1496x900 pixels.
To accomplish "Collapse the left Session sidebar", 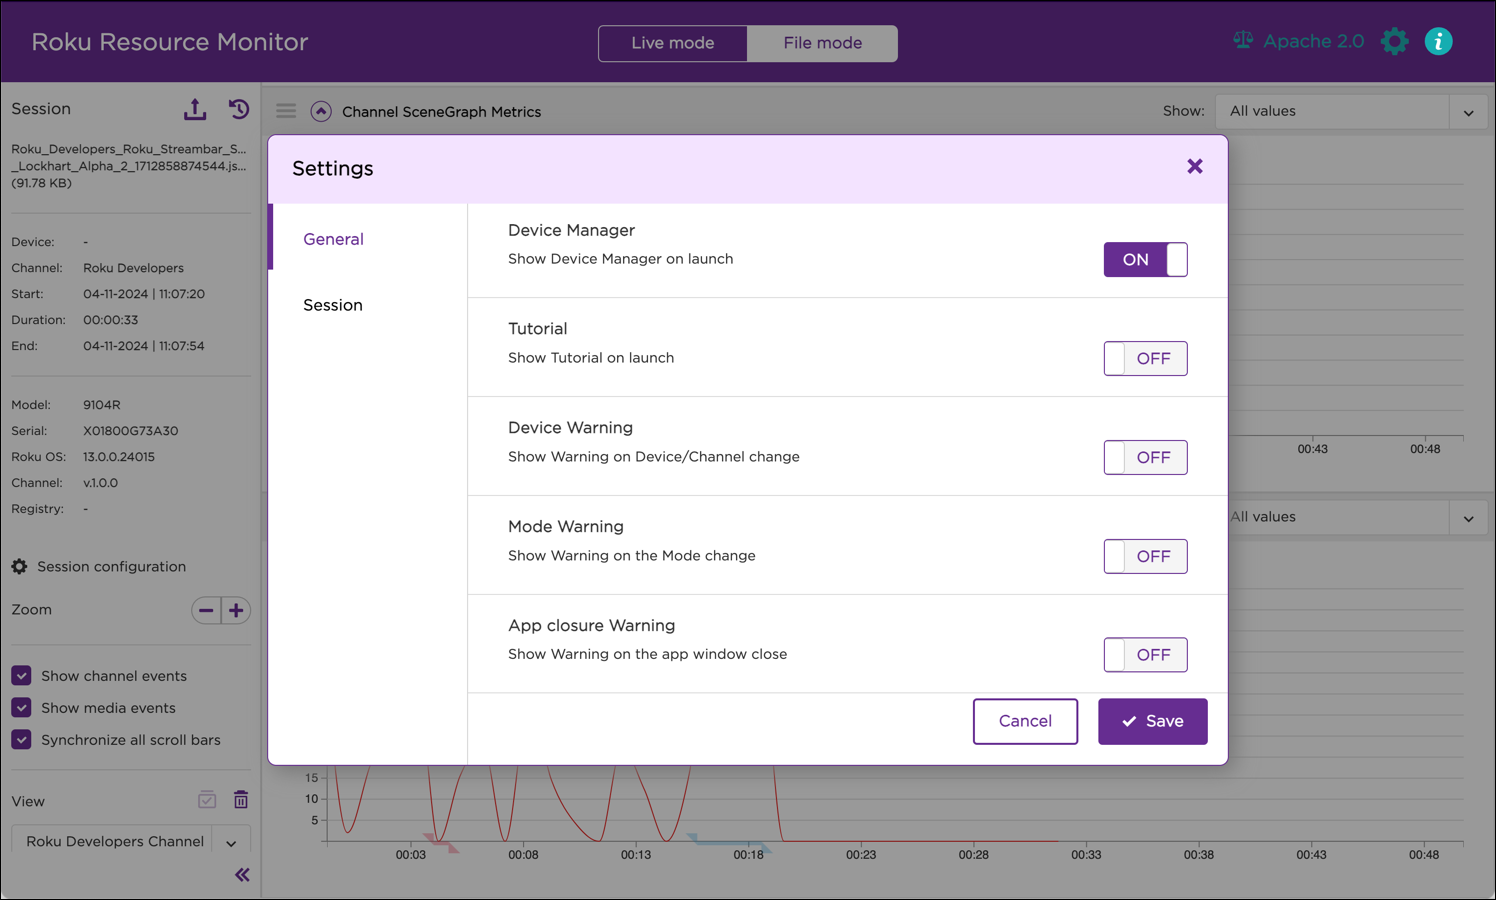I will click(x=242, y=874).
